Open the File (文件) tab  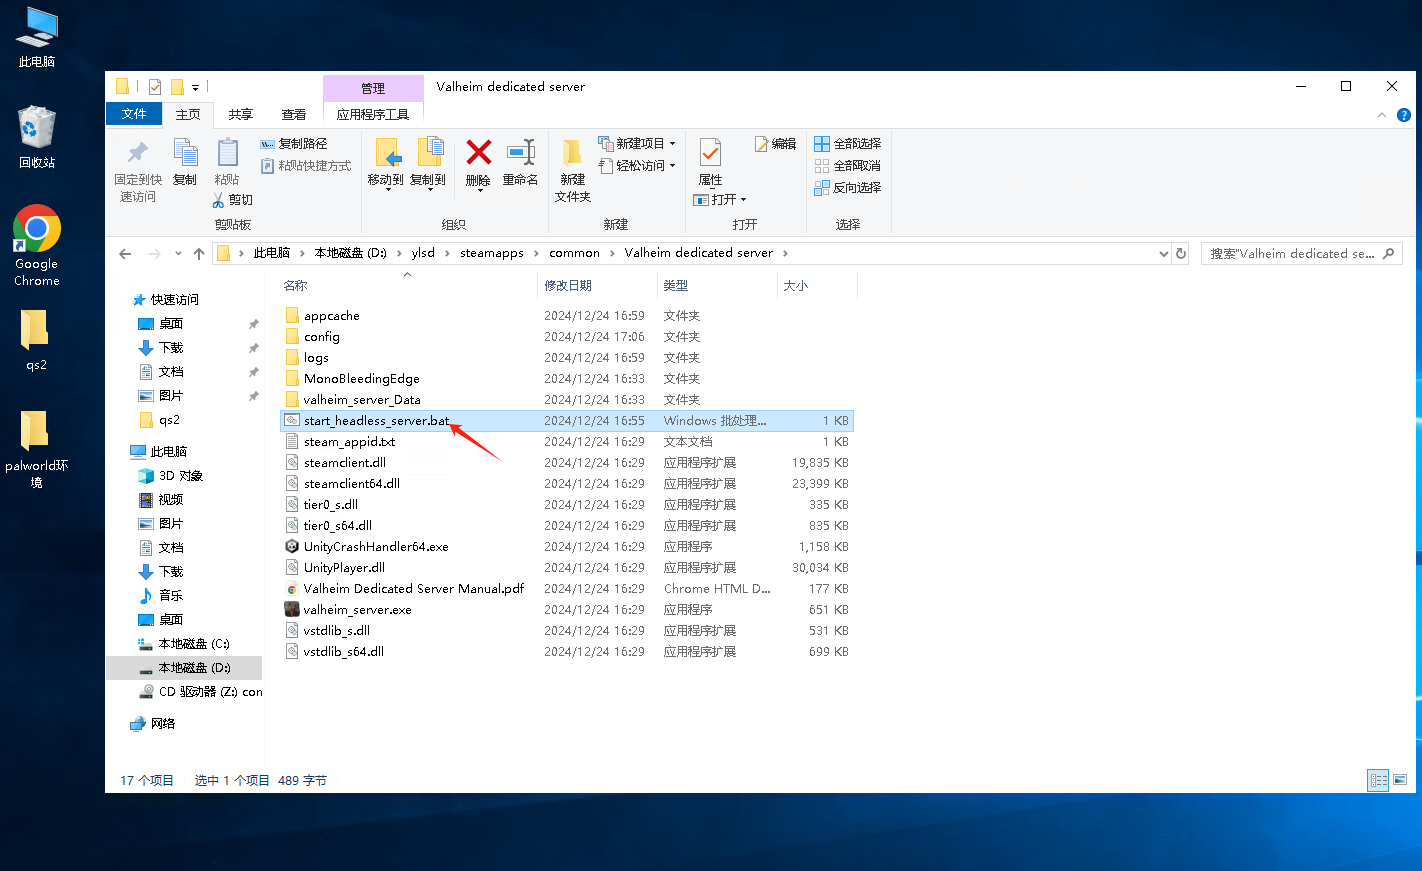point(134,114)
